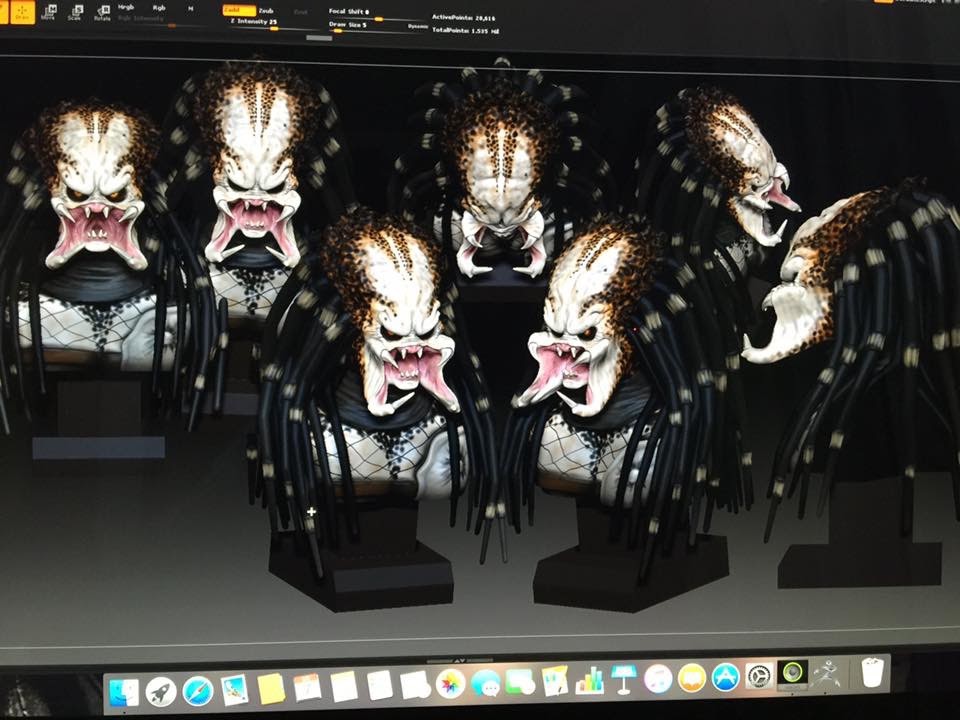Enable the Mrgb paint mode
This screenshot has height=720, width=960.
coord(126,7)
